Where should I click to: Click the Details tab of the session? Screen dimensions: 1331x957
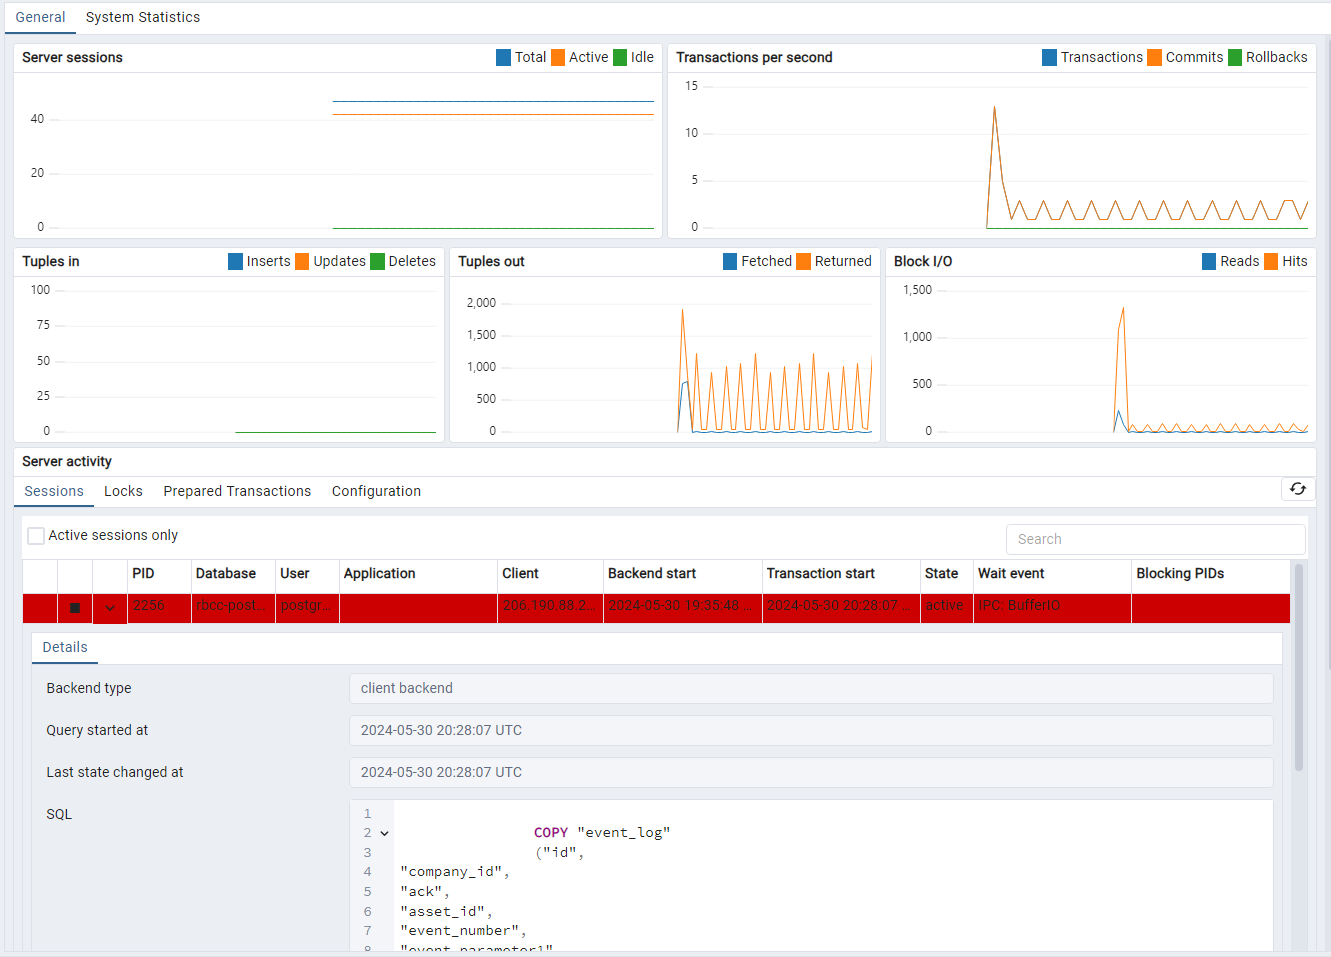(65, 647)
